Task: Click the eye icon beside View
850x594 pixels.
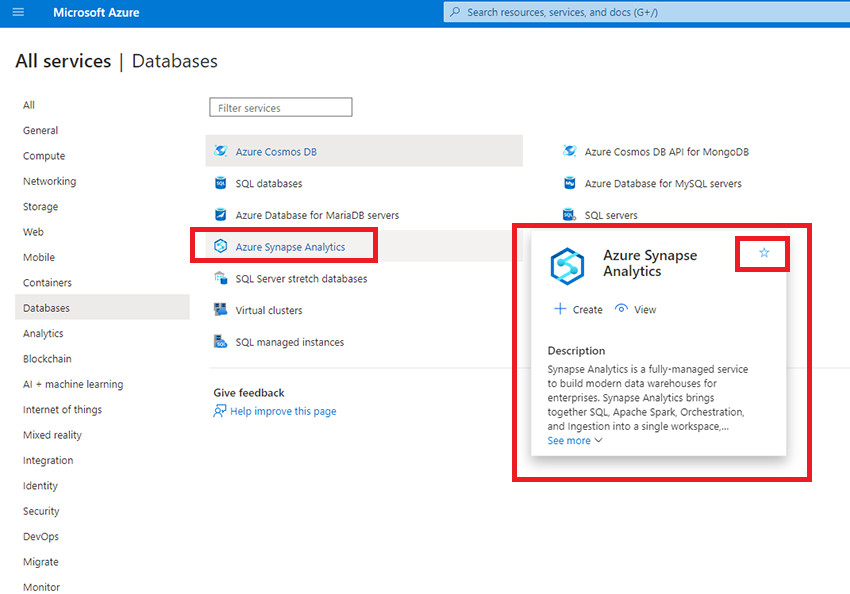Action: 621,309
